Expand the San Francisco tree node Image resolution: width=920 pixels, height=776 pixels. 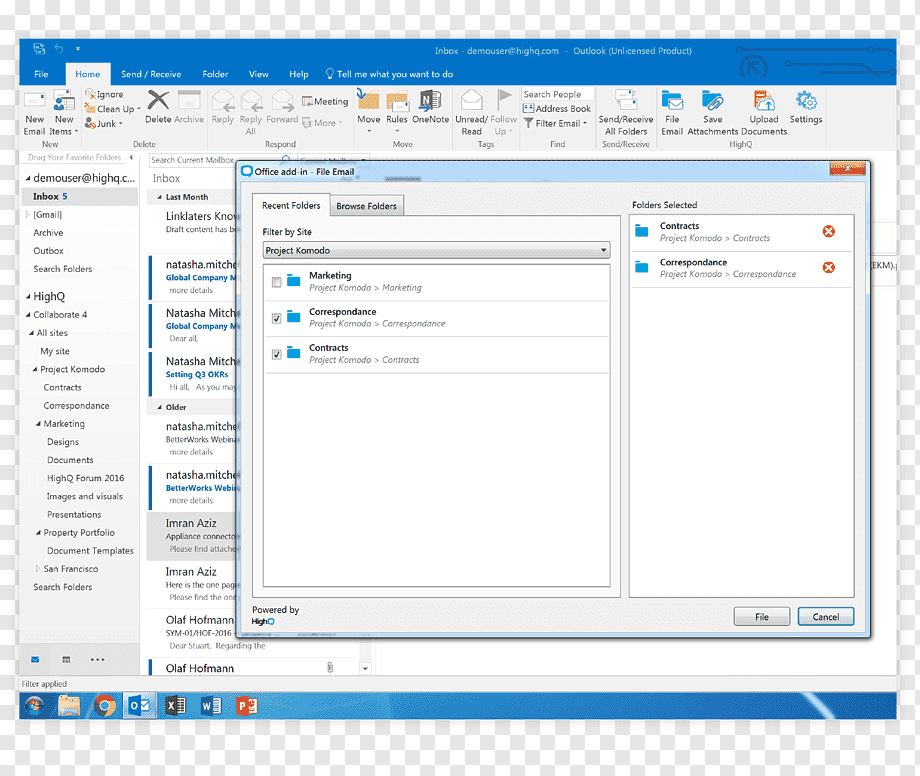[x=38, y=568]
